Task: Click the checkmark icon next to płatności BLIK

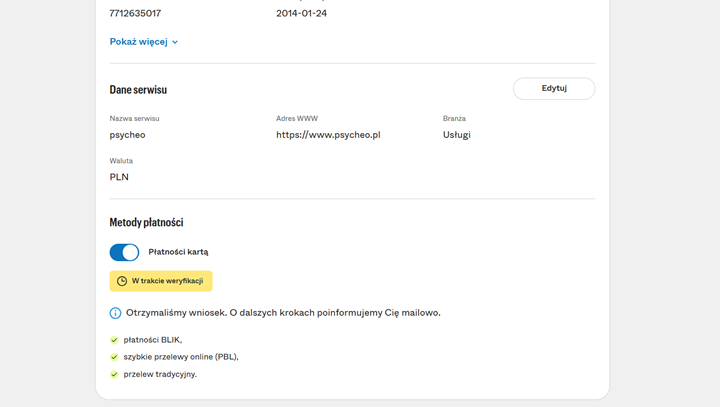Action: (x=114, y=340)
